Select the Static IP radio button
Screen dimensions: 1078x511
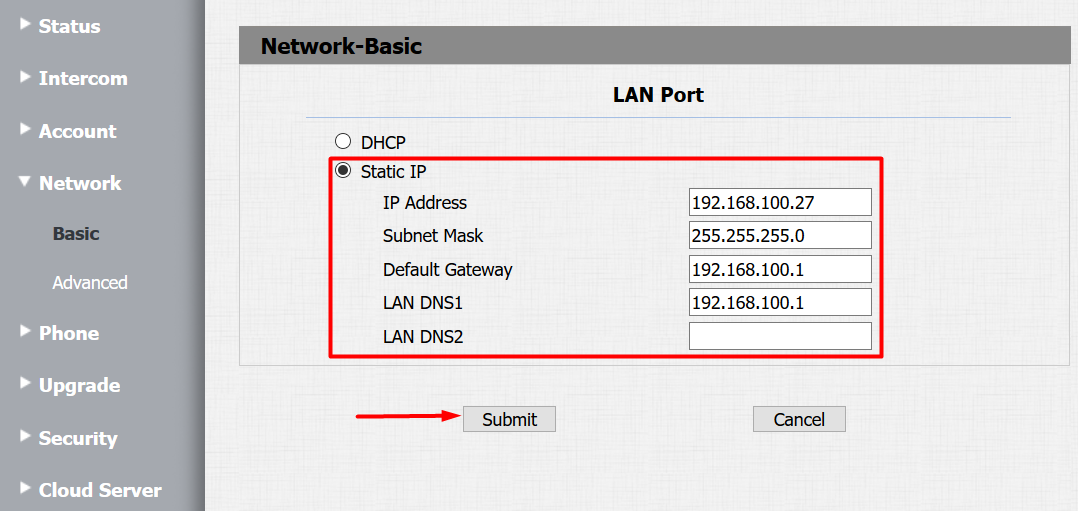(x=343, y=171)
